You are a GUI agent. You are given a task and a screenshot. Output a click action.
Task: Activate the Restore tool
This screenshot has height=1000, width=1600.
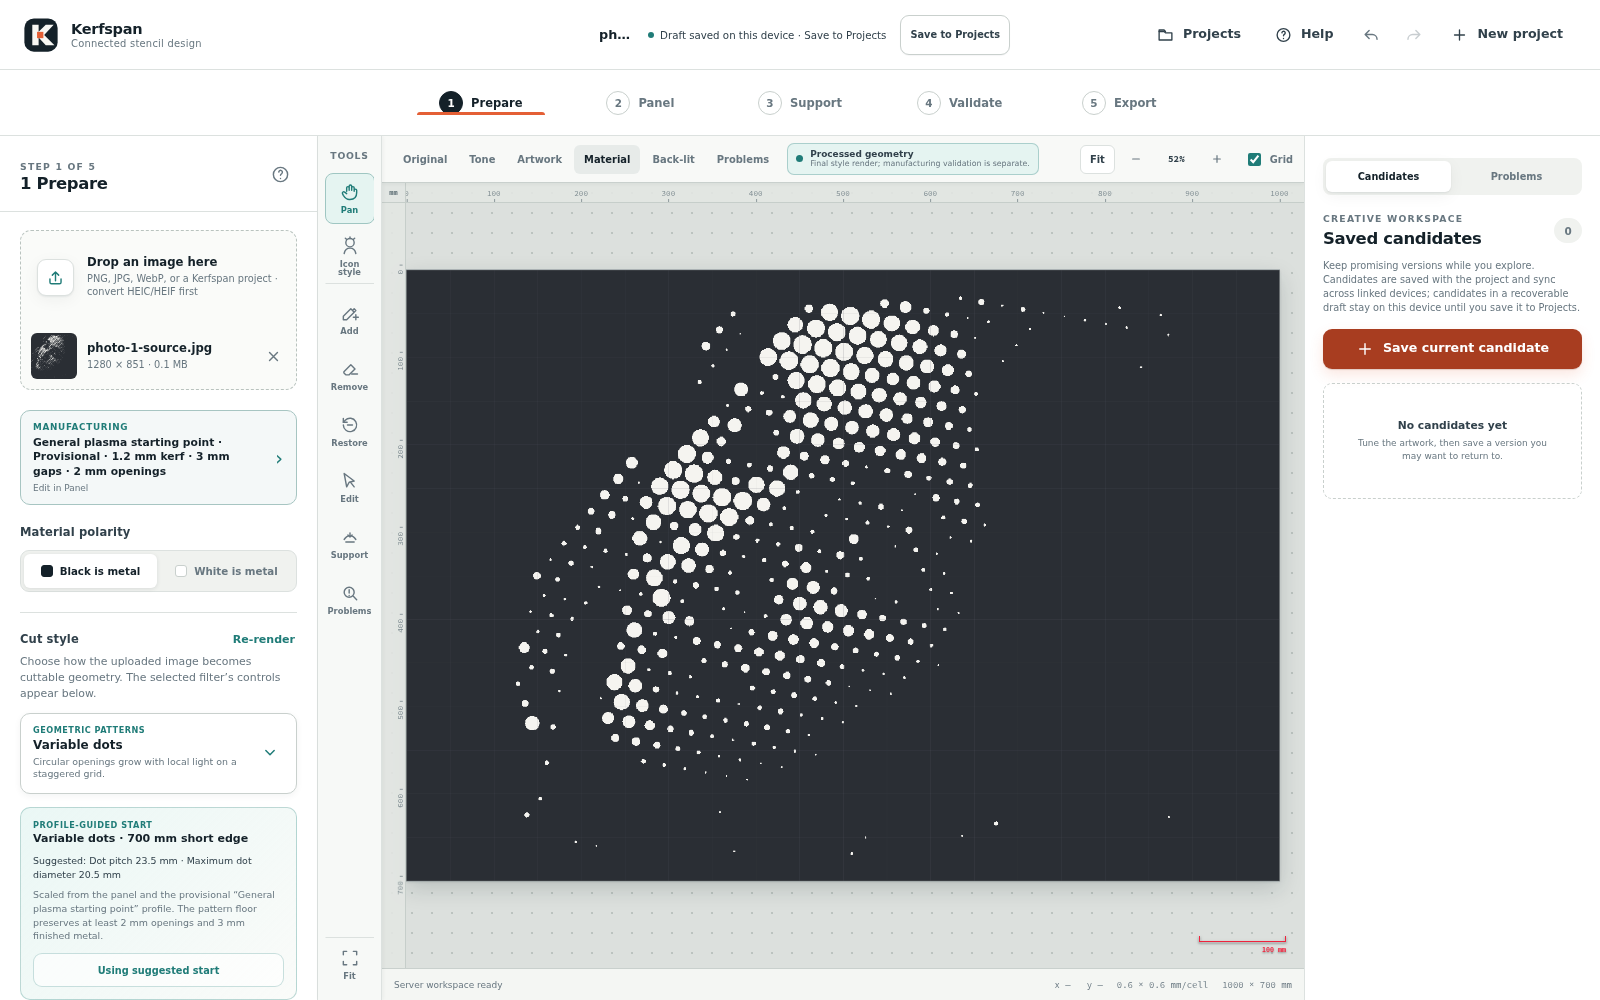point(349,433)
